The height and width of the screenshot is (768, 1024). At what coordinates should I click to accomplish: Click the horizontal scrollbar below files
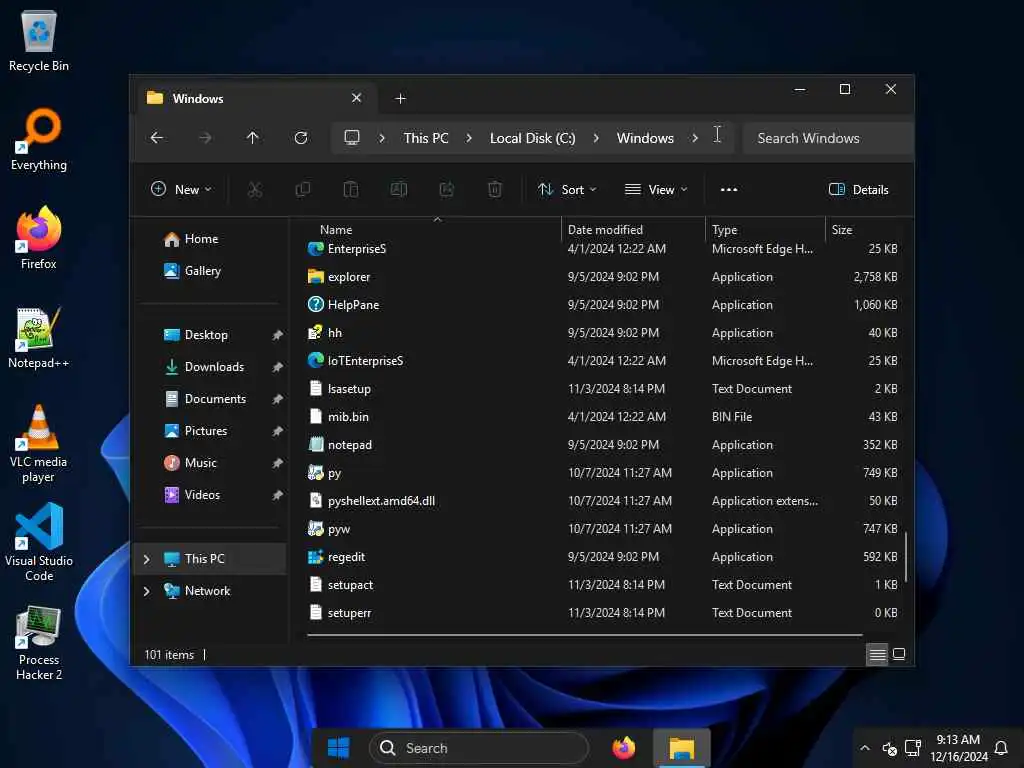[584, 634]
